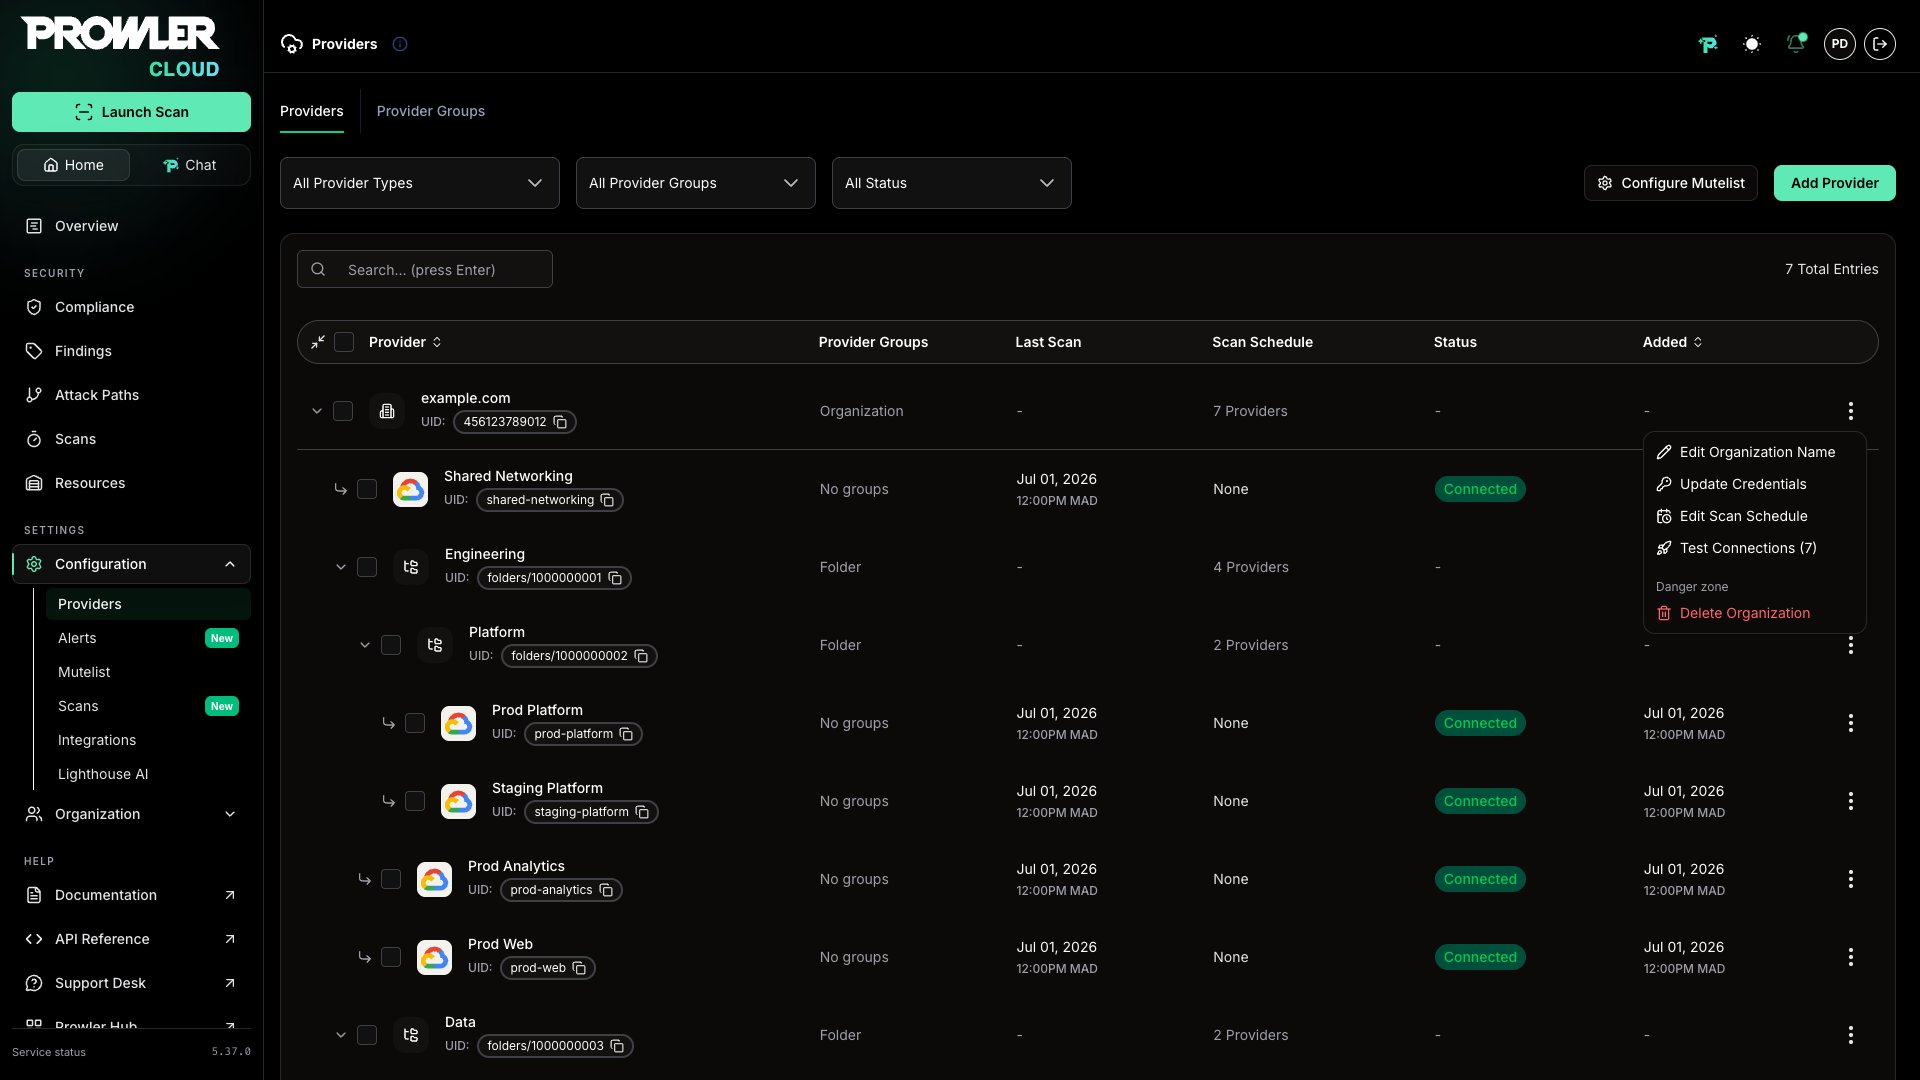Copy the folders/1000000001 UID

pos(615,578)
